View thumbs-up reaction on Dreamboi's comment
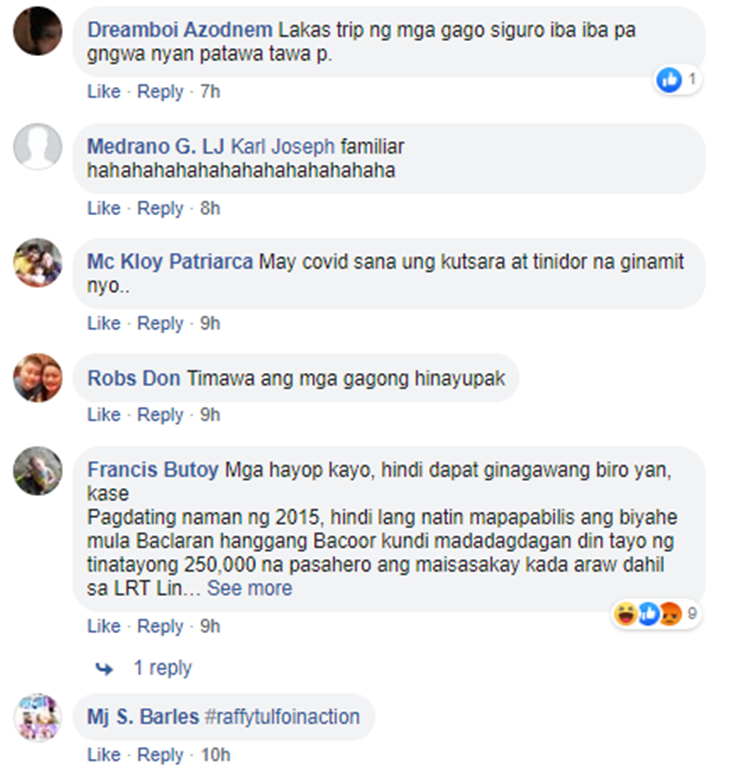The height and width of the screenshot is (775, 750). coord(677,79)
